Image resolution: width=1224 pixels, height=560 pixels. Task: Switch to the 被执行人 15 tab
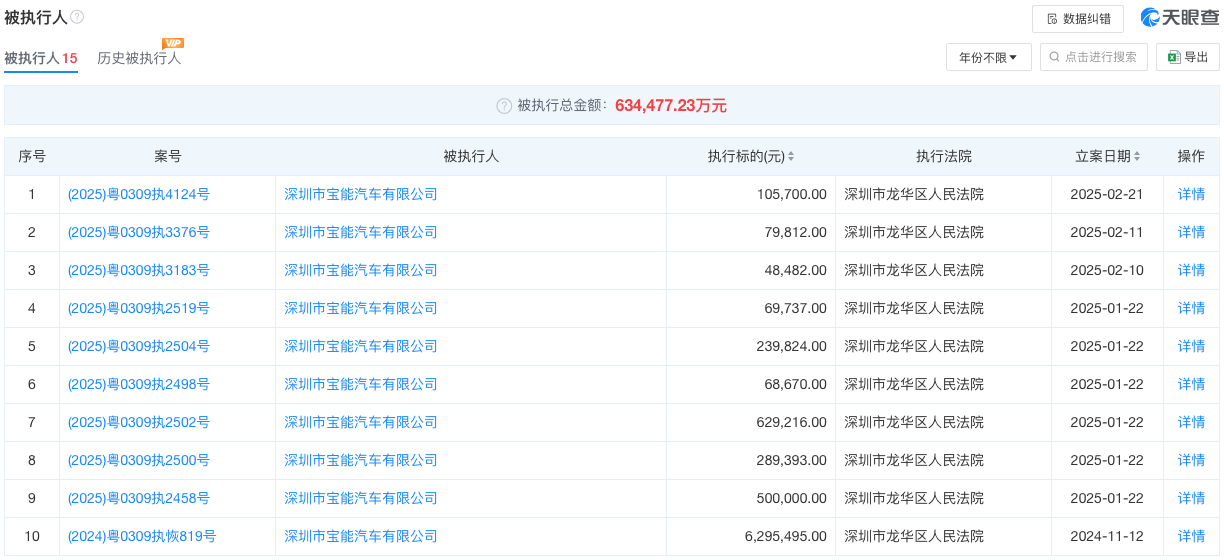point(41,58)
